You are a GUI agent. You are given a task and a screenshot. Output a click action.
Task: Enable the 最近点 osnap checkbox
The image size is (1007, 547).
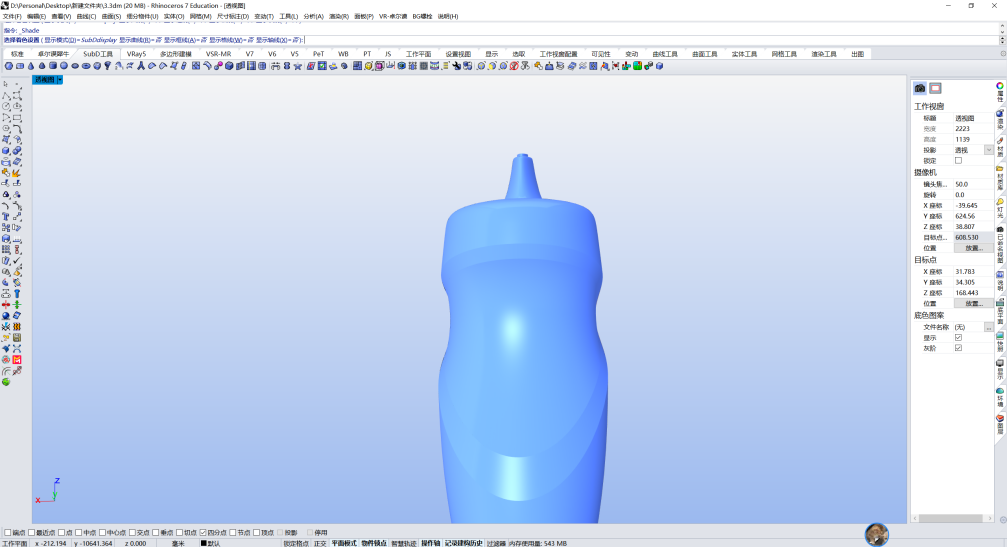[x=31, y=532]
